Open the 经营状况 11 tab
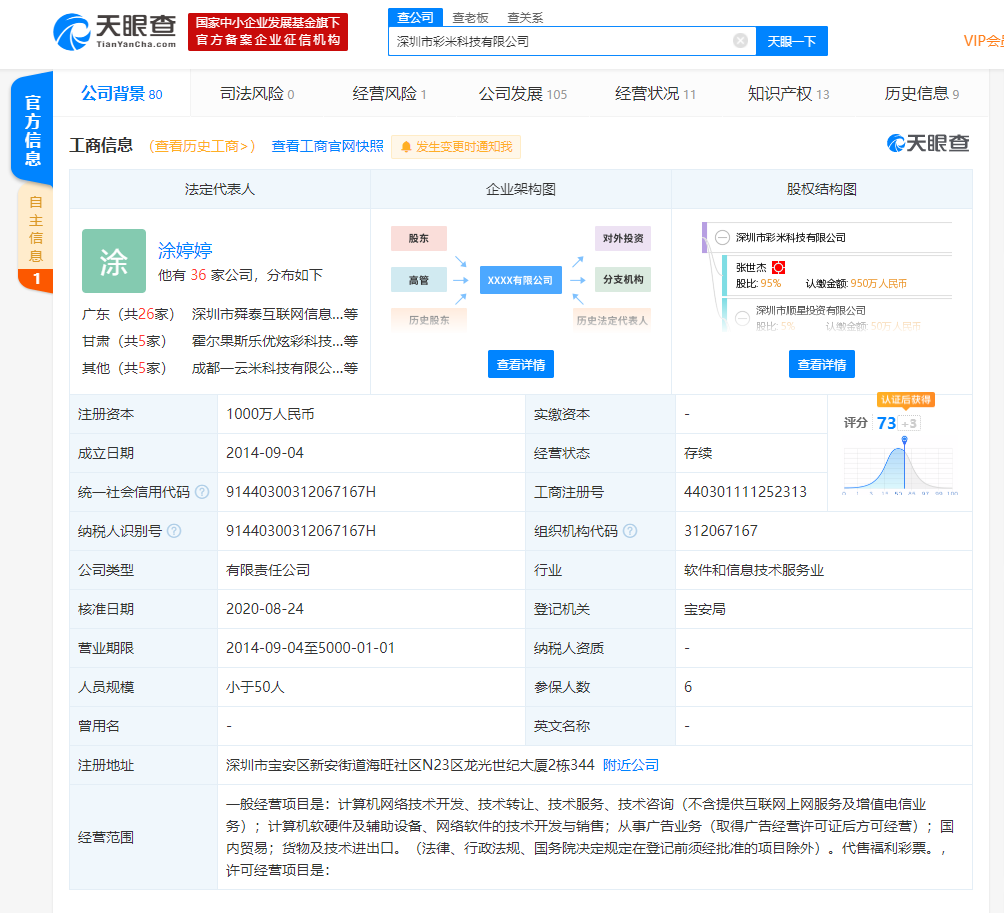This screenshot has height=913, width=1004. tap(655, 94)
